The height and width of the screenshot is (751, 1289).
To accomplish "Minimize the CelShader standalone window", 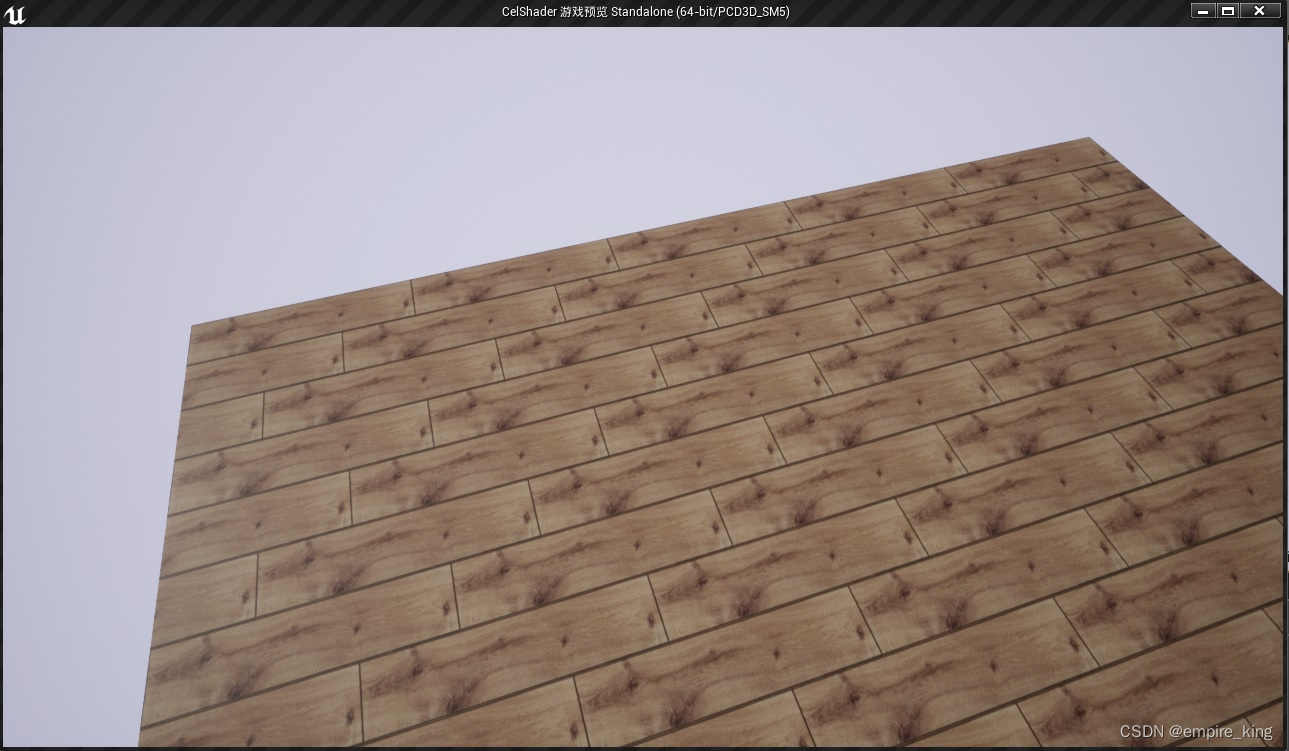I will [x=1203, y=11].
